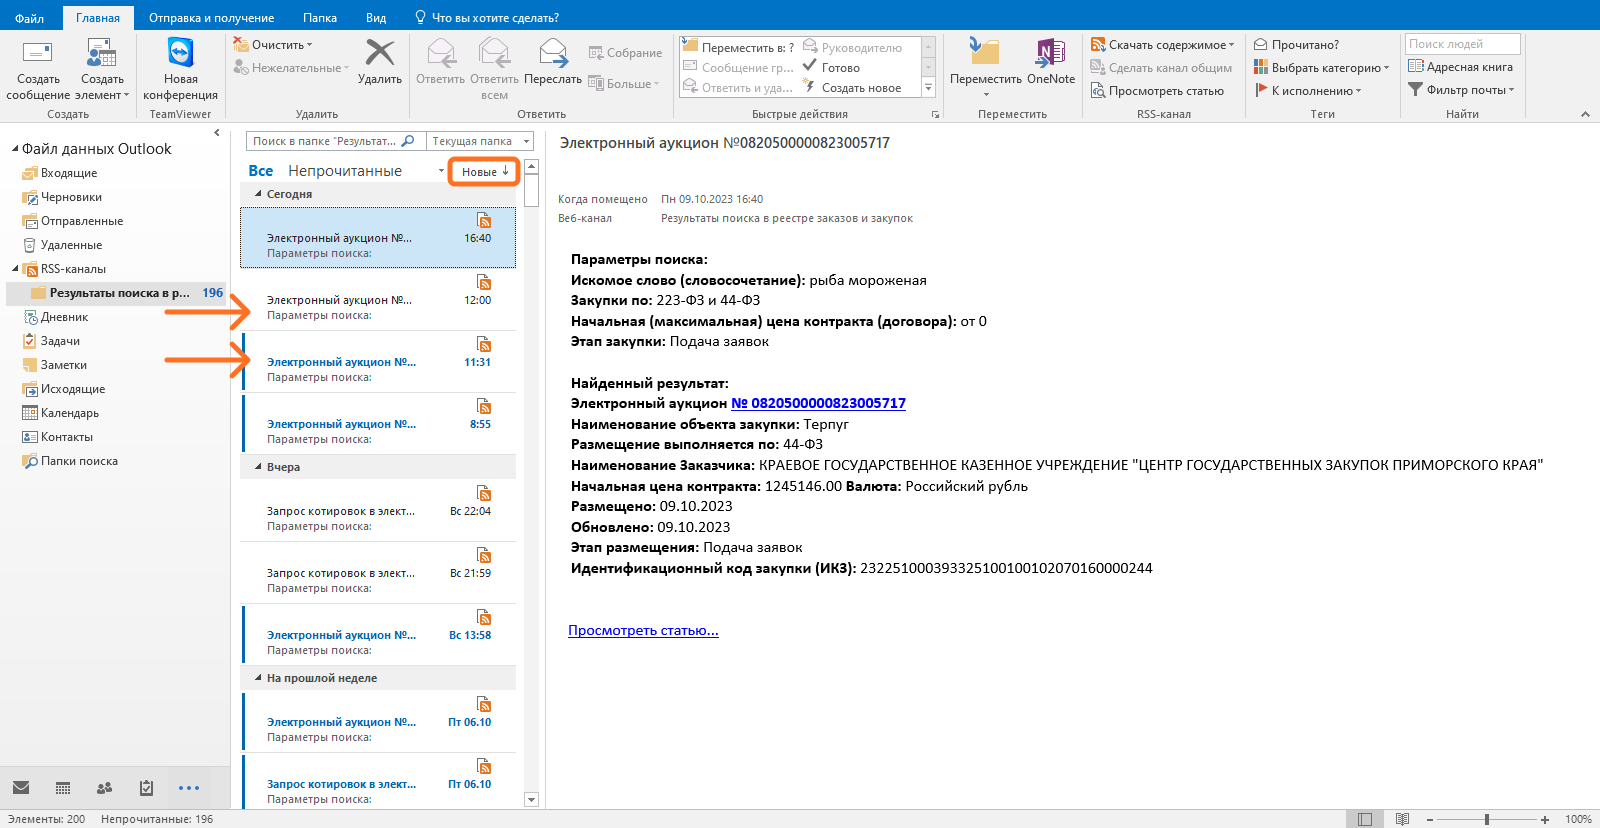Viewport: 1600px width, 828px height.
Task: Toggle the Newest sort order
Action: click(x=485, y=172)
